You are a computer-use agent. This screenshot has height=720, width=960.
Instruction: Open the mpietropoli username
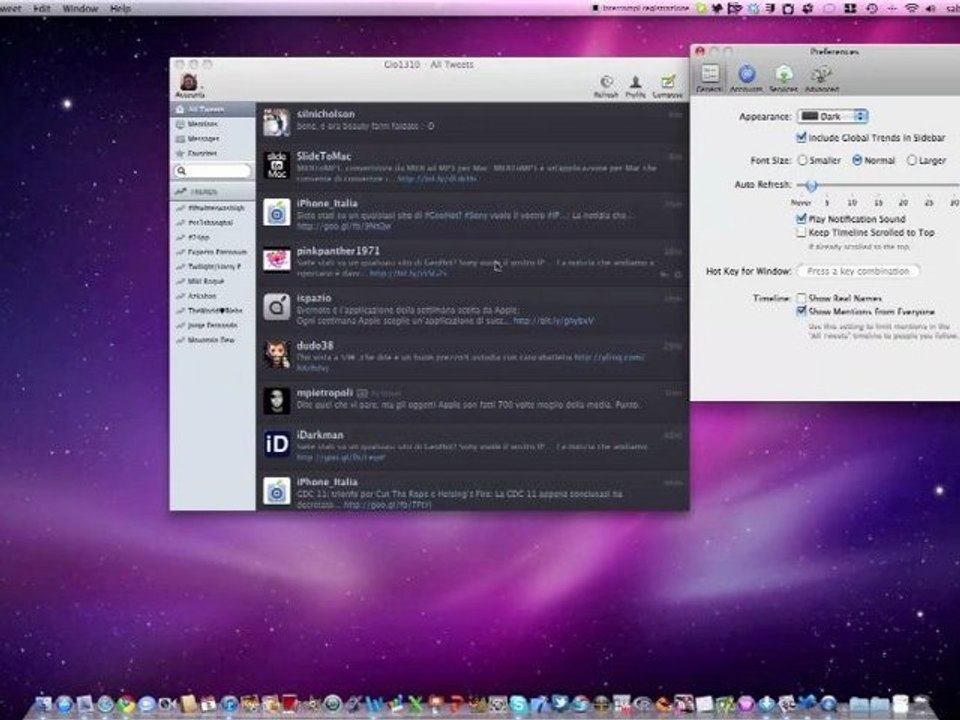click(324, 392)
